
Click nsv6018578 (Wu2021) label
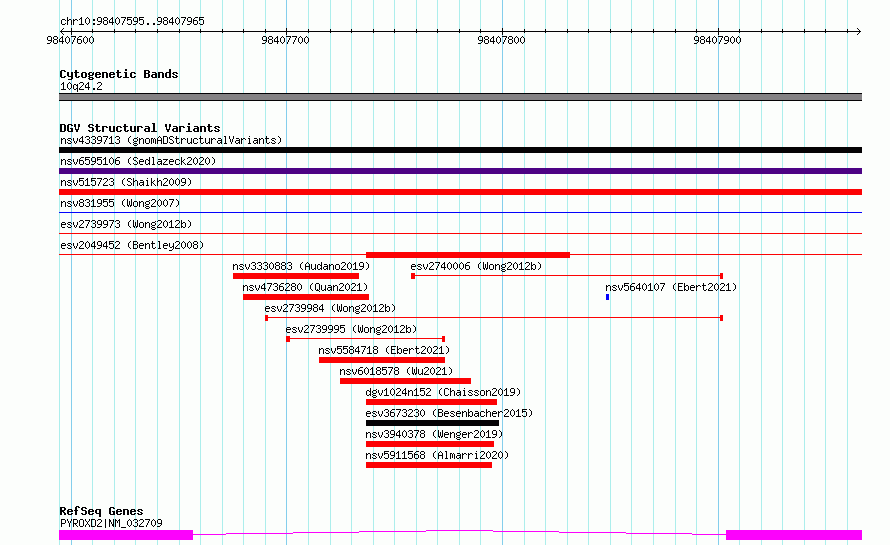tap(396, 371)
